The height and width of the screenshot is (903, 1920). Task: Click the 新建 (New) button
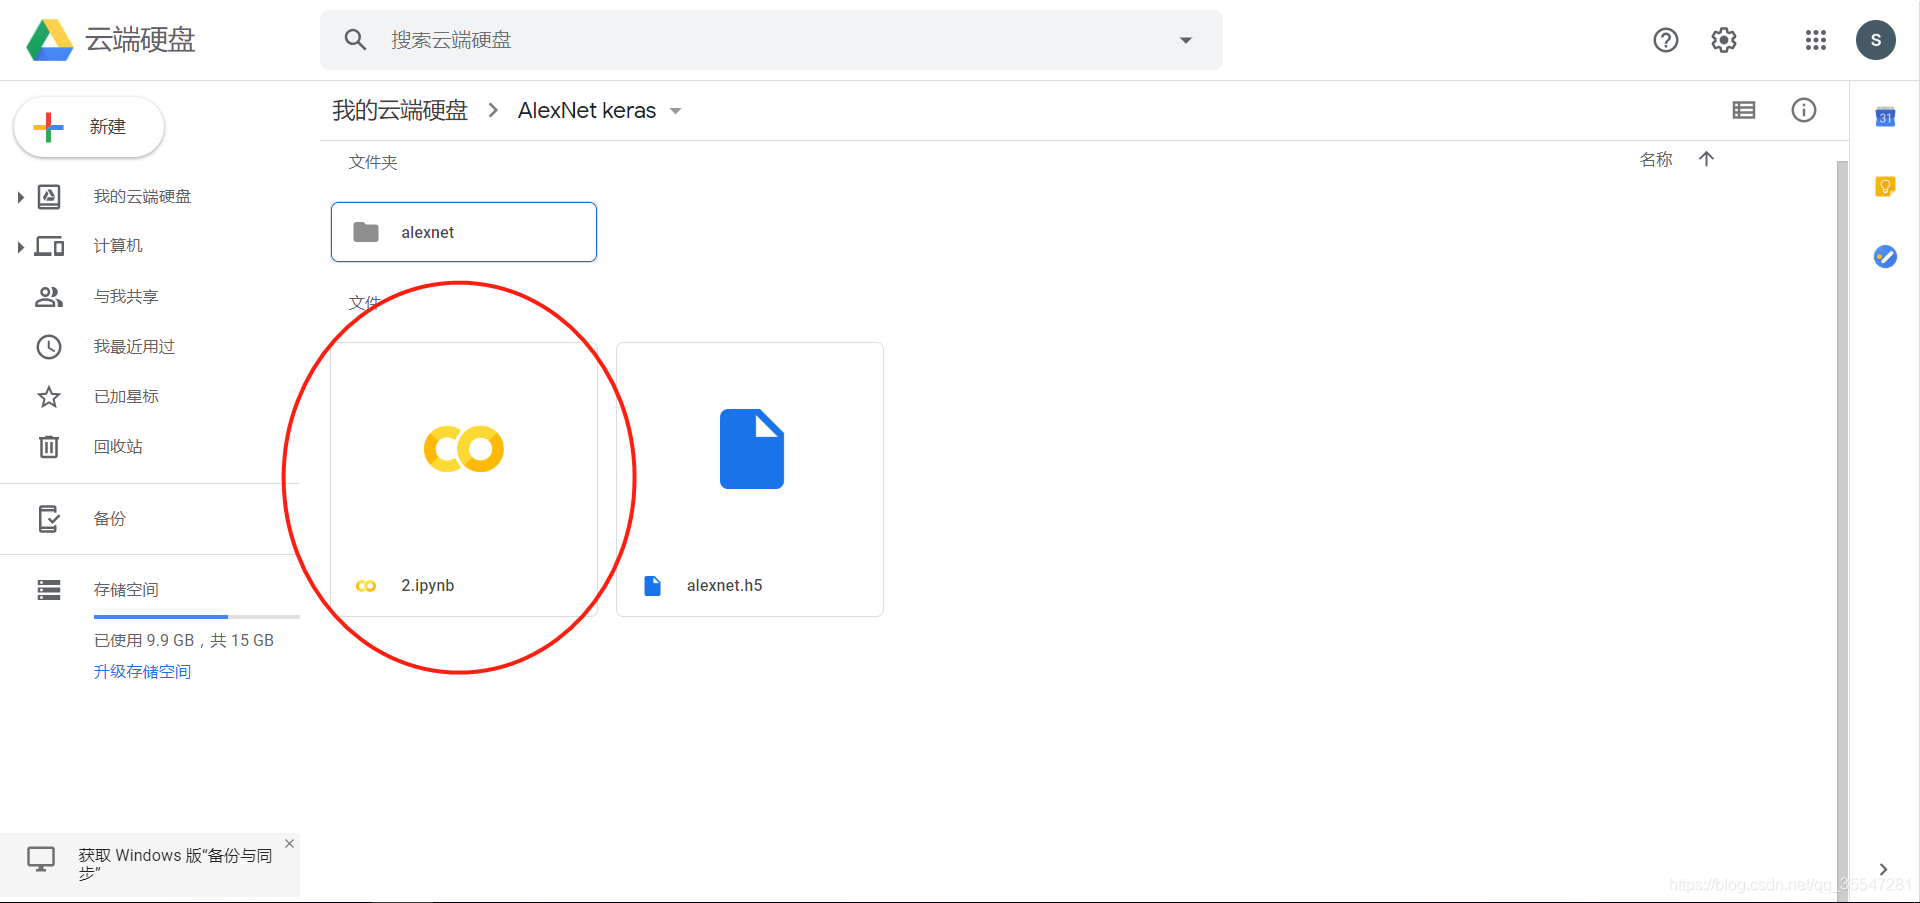pos(89,127)
